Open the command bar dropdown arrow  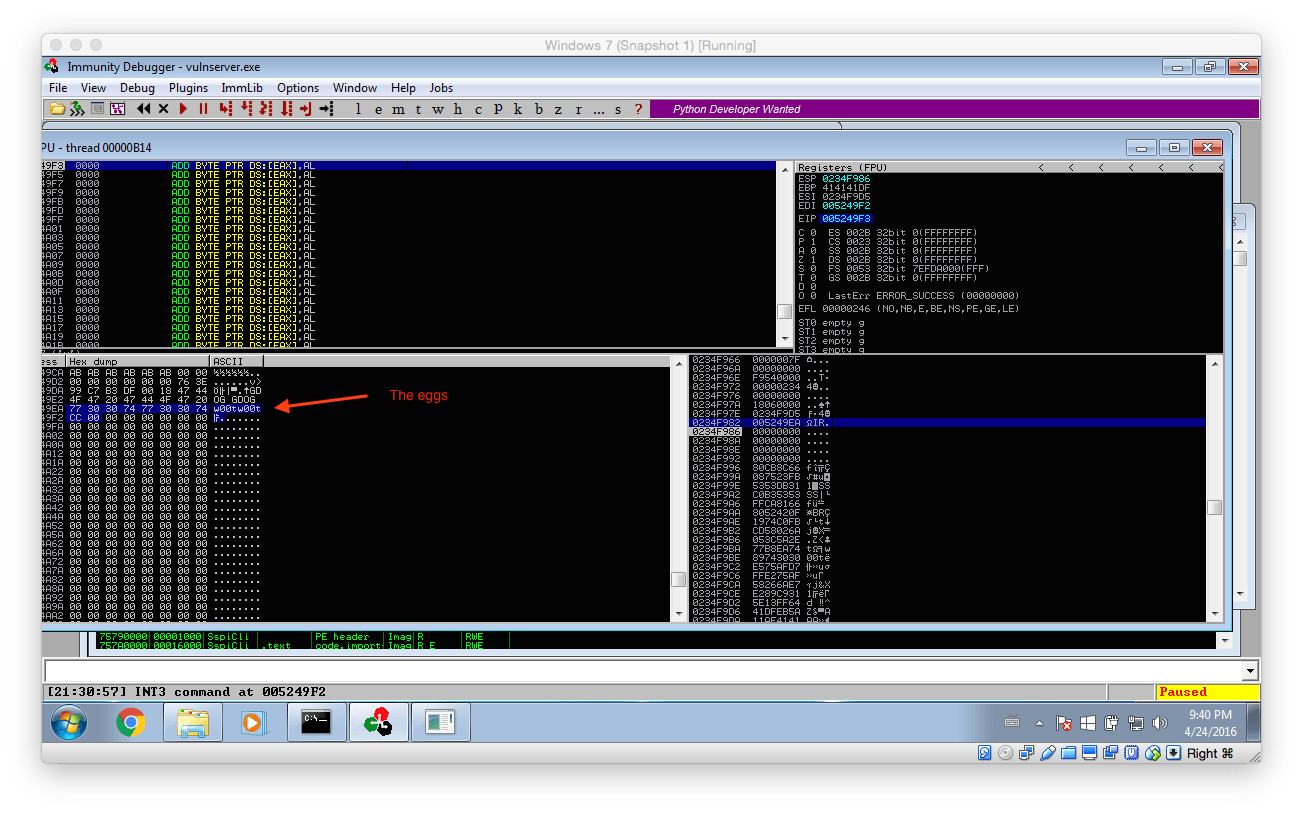tap(1249, 671)
